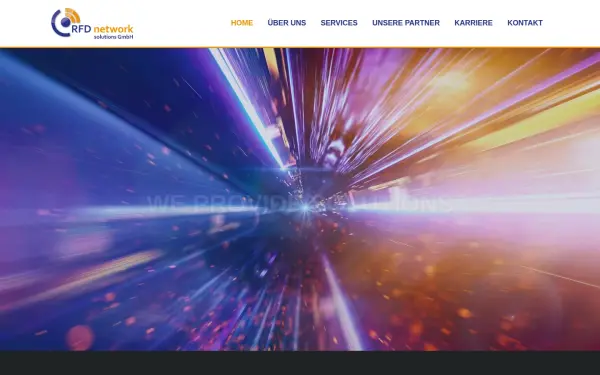Go to the ÜBER UNS page
Viewport: 600px width, 375px height.
point(287,23)
